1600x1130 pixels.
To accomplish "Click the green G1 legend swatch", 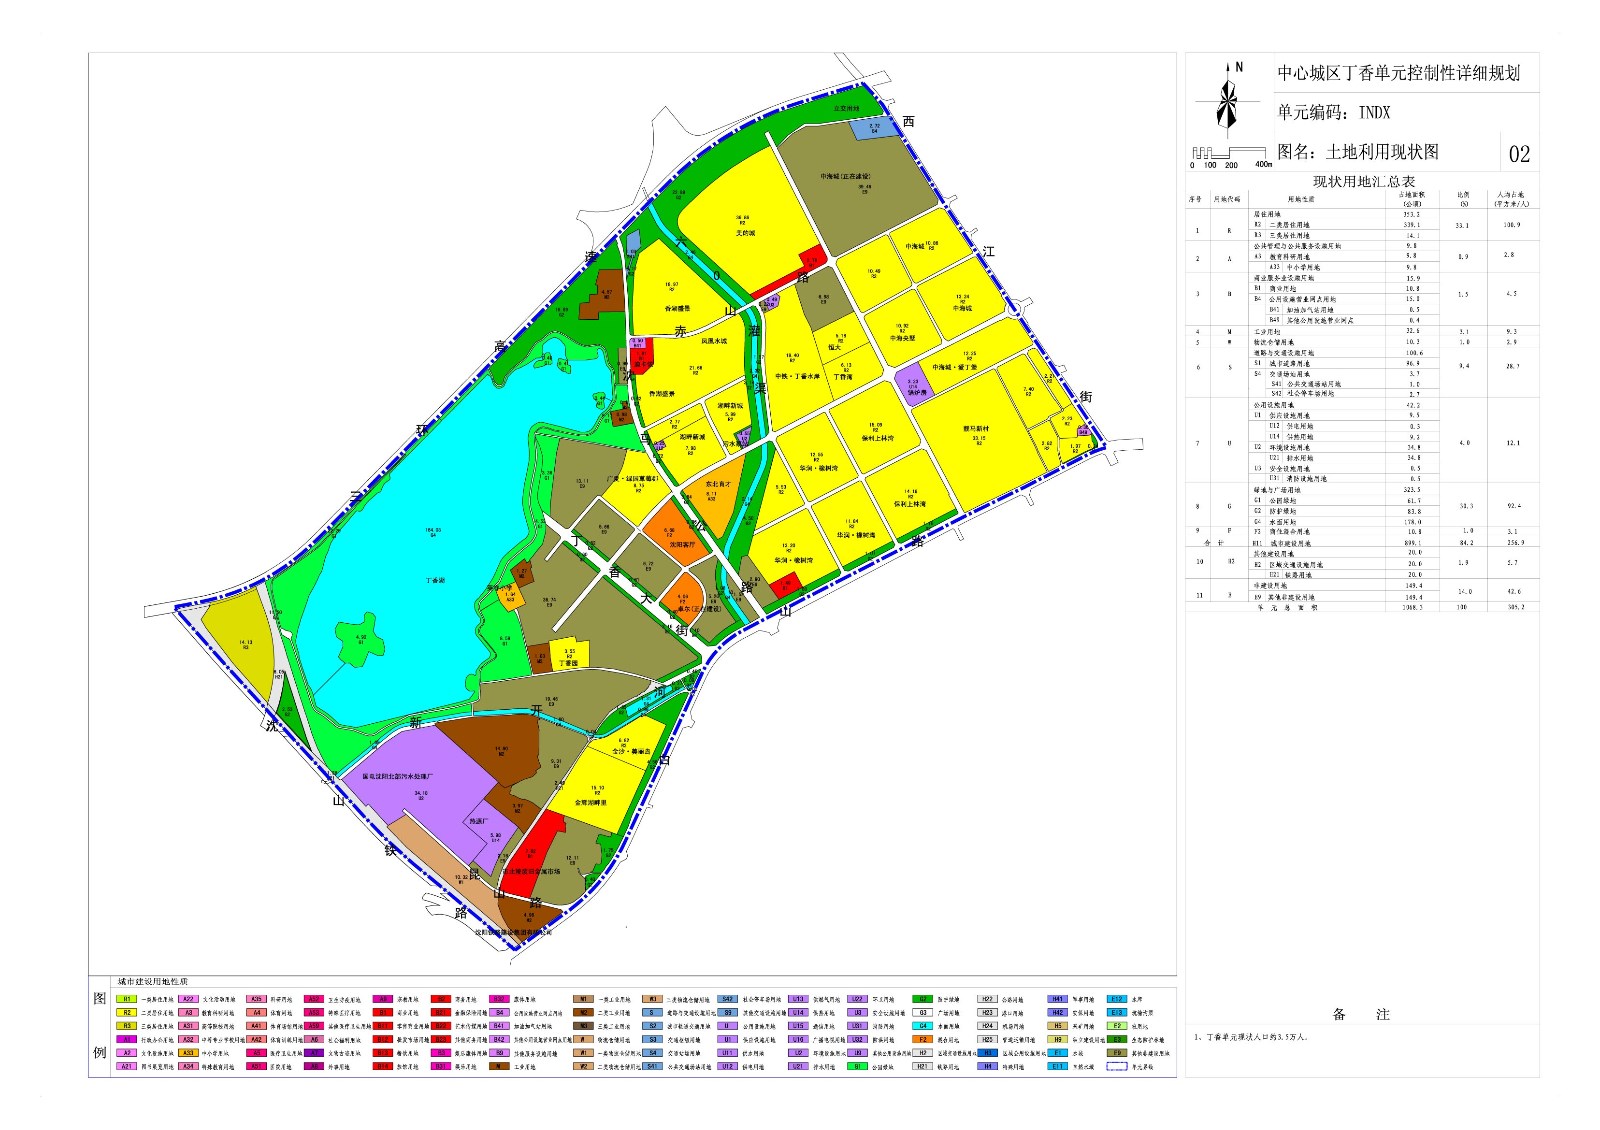I will [858, 1066].
